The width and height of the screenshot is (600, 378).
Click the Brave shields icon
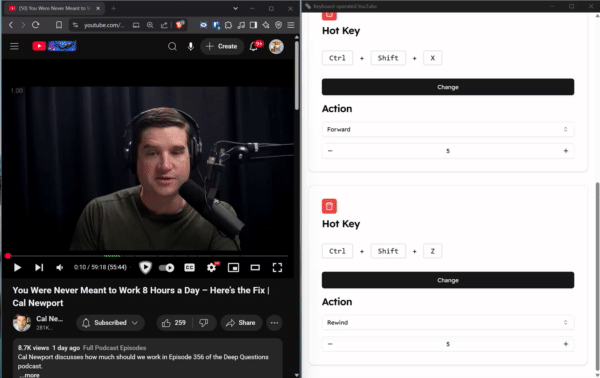tap(179, 25)
